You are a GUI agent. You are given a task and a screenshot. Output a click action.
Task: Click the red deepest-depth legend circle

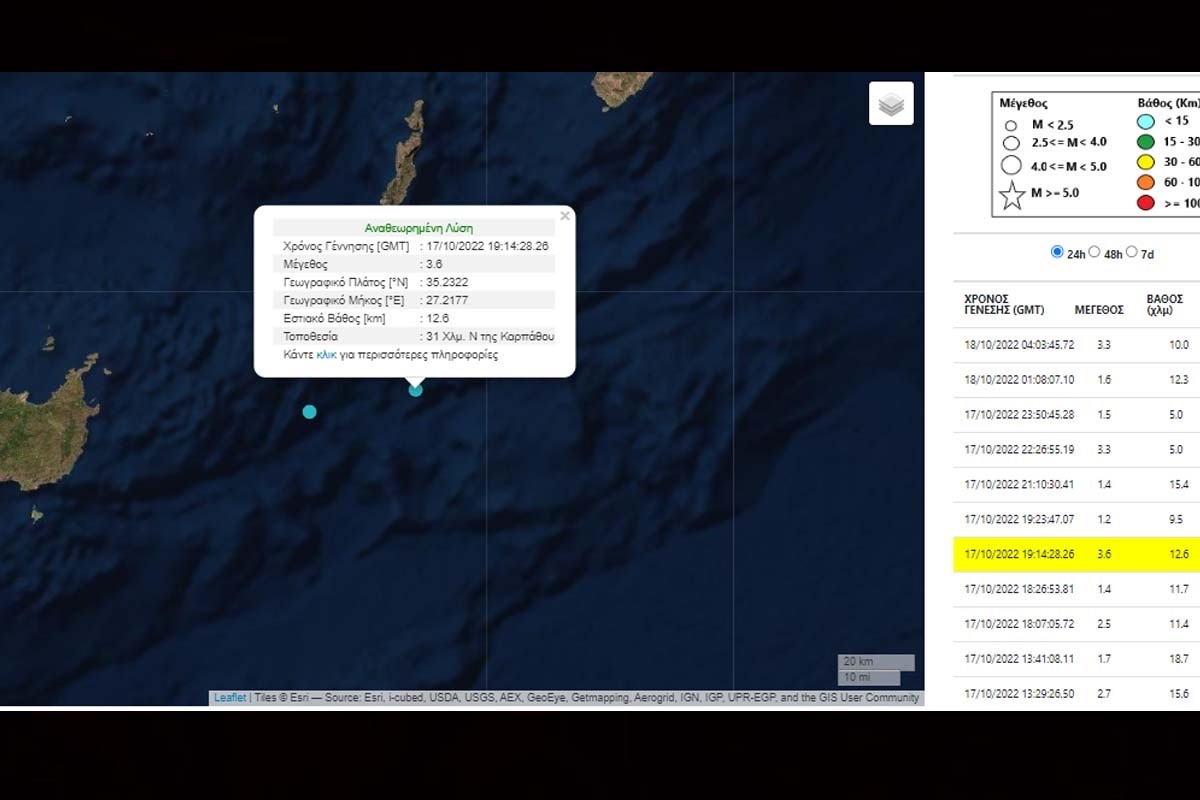tap(1147, 204)
